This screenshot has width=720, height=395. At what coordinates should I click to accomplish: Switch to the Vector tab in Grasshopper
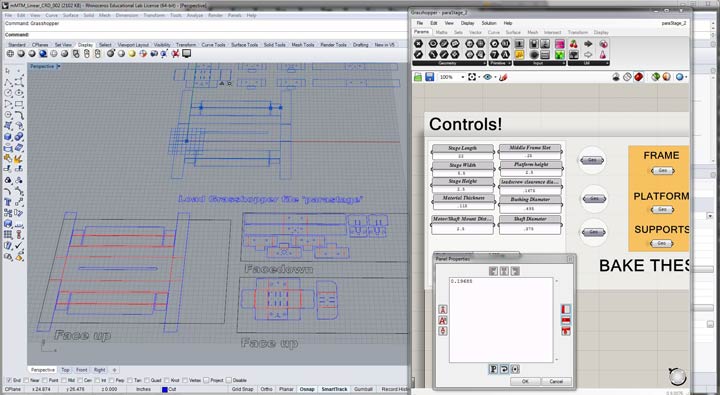click(x=475, y=32)
